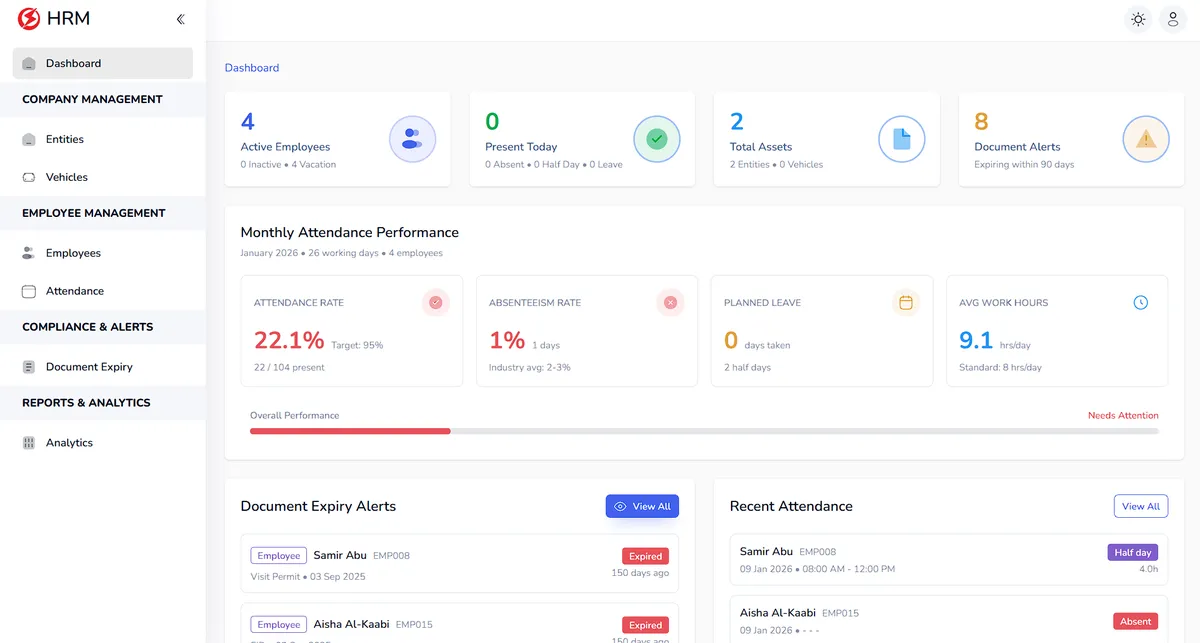Screen dimensions: 1200x643
Task: Click the 'Total Assets' card label
Action: (761, 147)
